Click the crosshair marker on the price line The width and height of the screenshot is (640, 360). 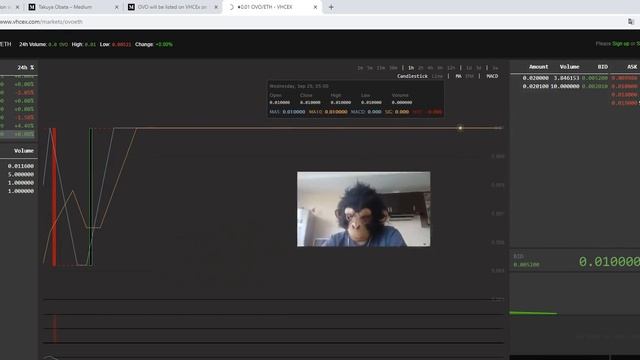[460, 128]
